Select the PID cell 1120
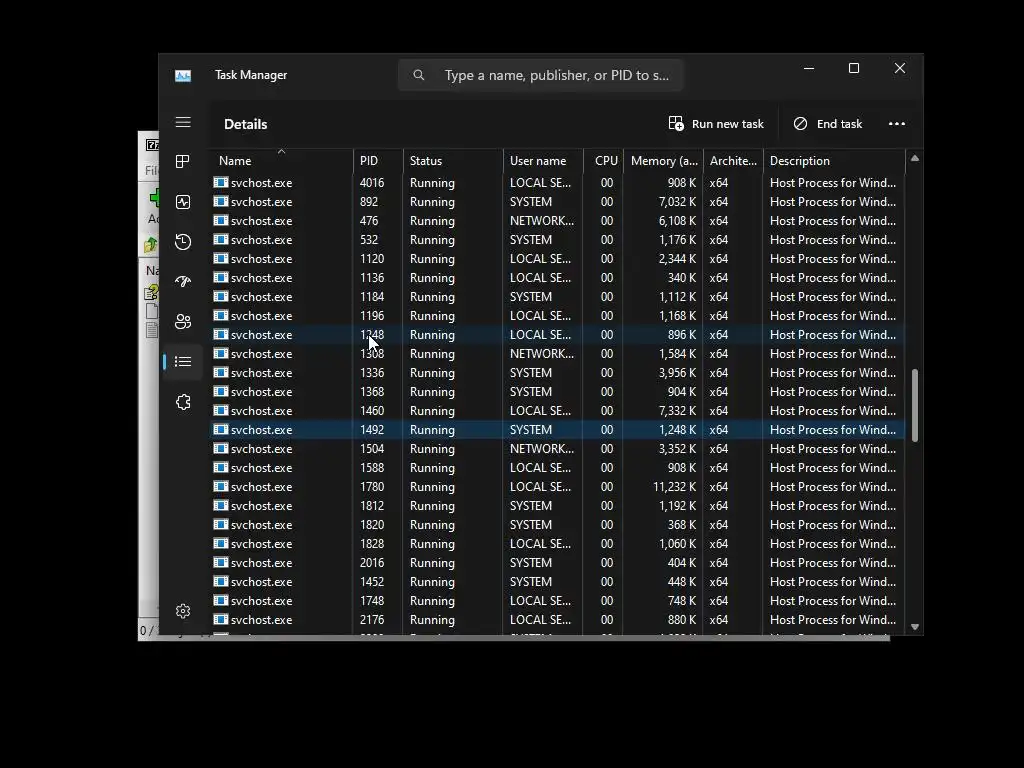 (372, 259)
